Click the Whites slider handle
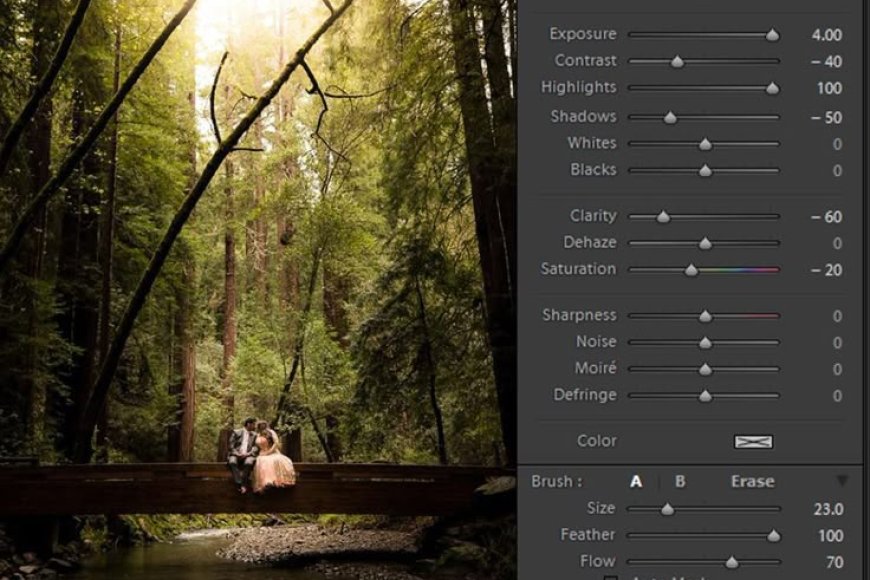Image resolution: width=870 pixels, height=580 pixels. (x=707, y=142)
